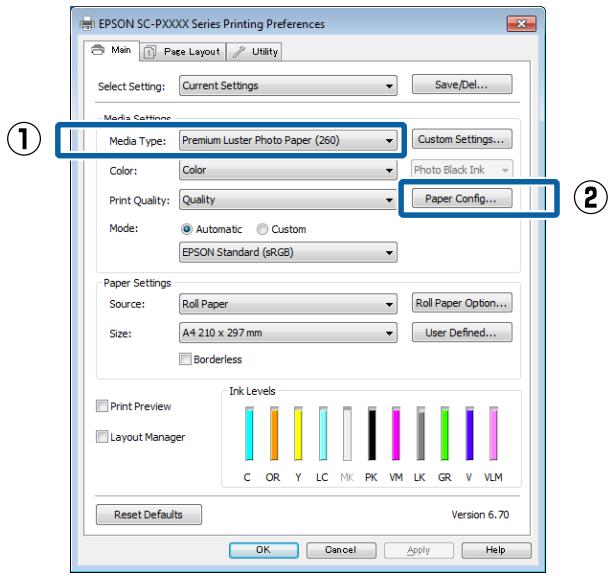This screenshot has height=578, width=609.
Task: Click the Paper Settings group label
Action: 137,283
